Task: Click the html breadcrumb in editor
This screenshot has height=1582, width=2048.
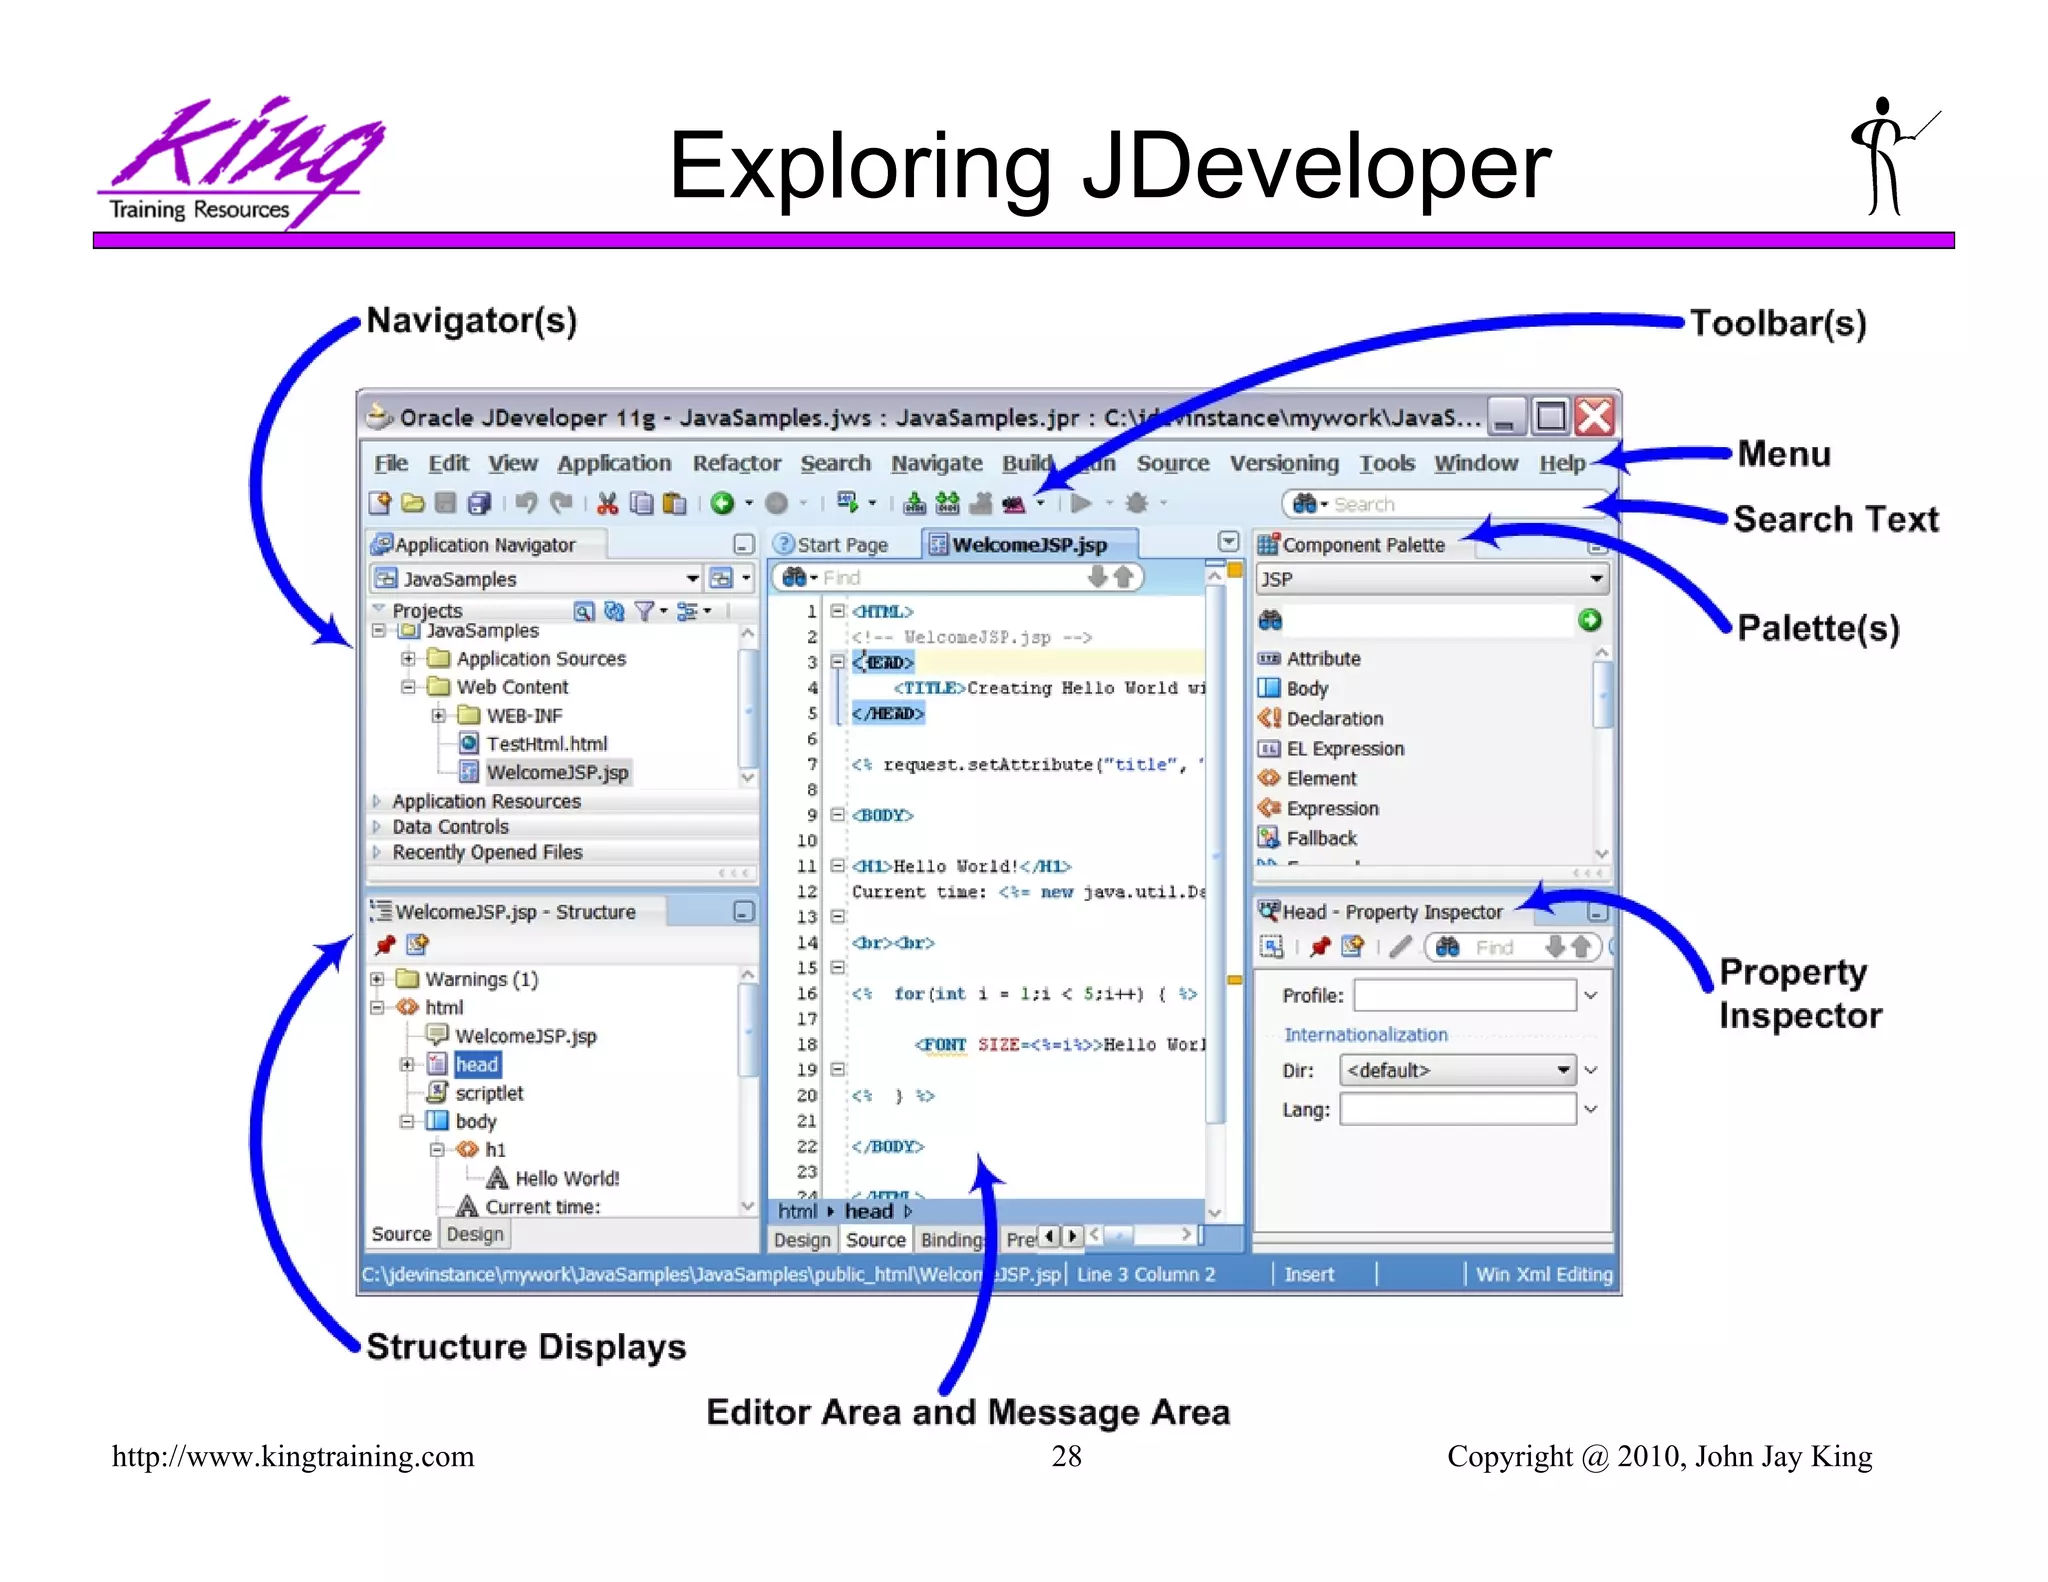Action: tap(797, 1211)
